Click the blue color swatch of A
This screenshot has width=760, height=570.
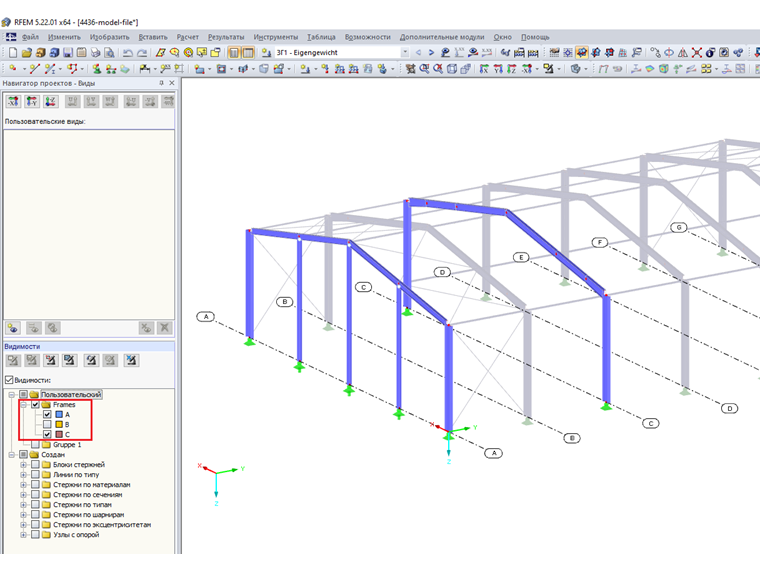[x=59, y=414]
